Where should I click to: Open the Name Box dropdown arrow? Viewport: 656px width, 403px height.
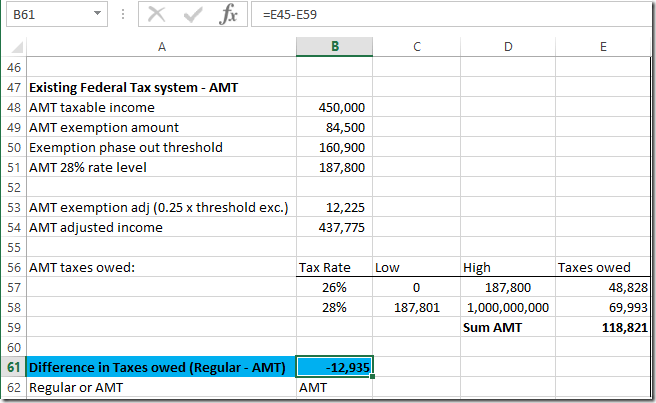tap(97, 14)
